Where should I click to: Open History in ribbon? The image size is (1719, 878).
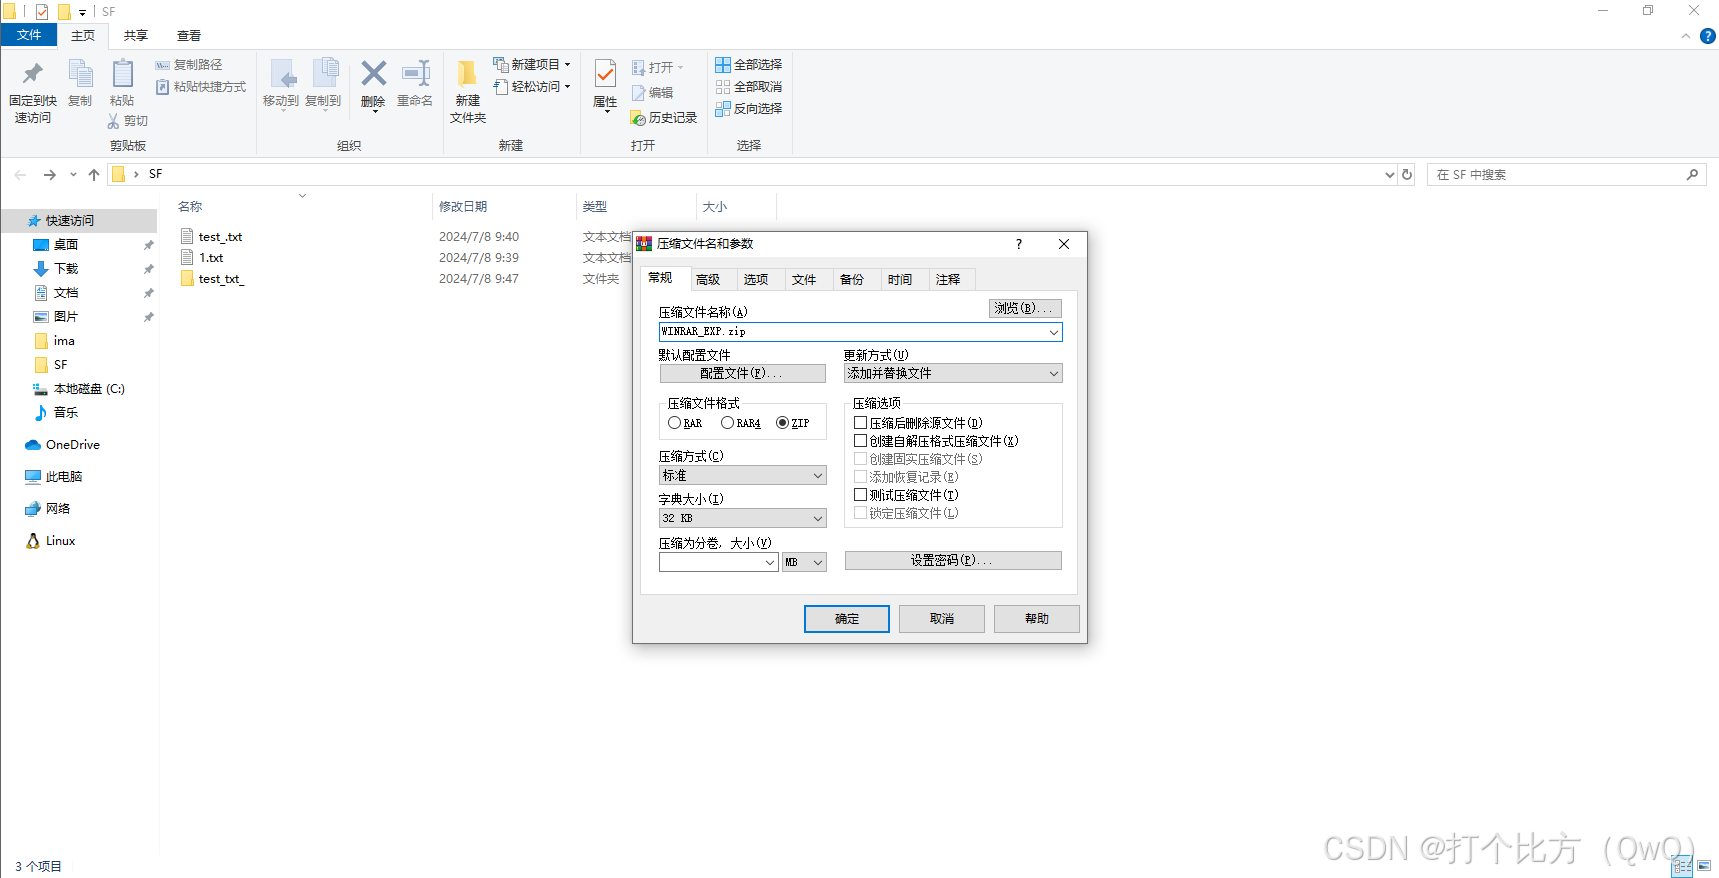664,118
